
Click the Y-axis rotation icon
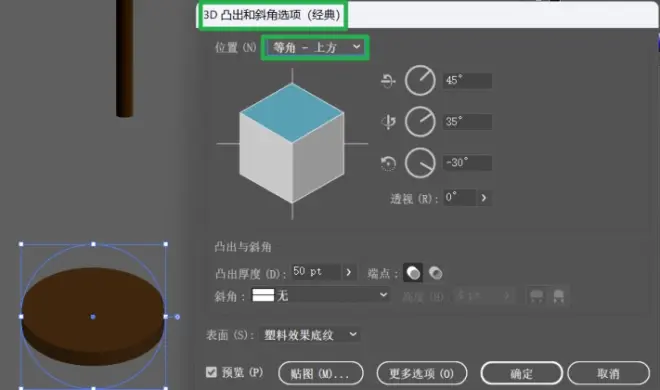pyautogui.click(x=388, y=122)
